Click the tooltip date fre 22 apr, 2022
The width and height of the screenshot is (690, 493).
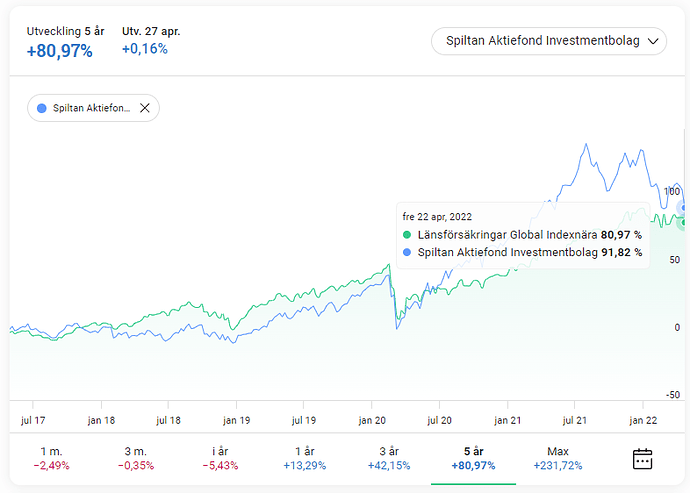click(437, 216)
